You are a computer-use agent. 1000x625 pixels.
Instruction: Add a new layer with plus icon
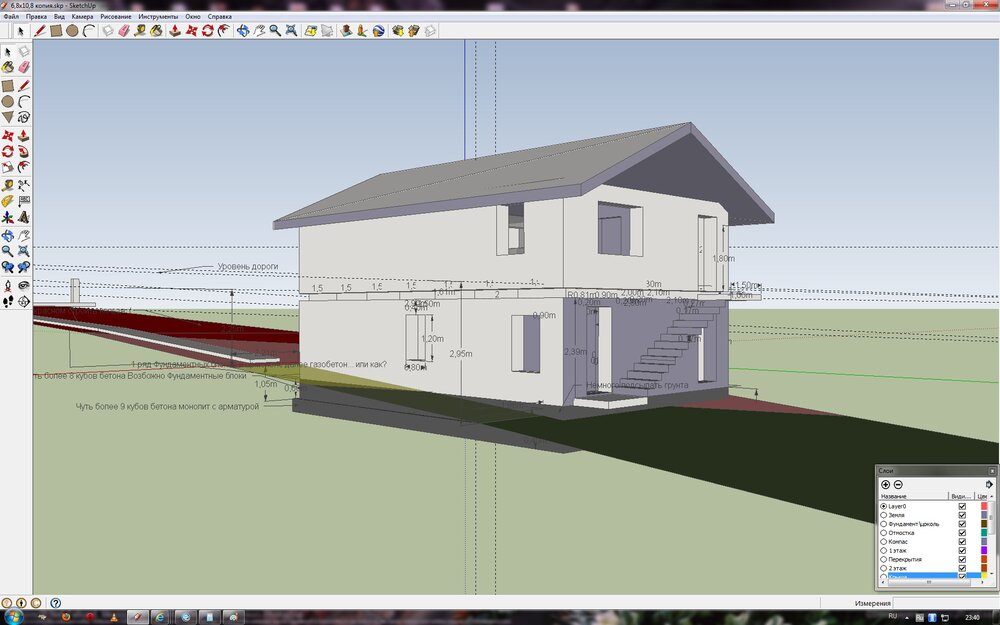coord(885,484)
